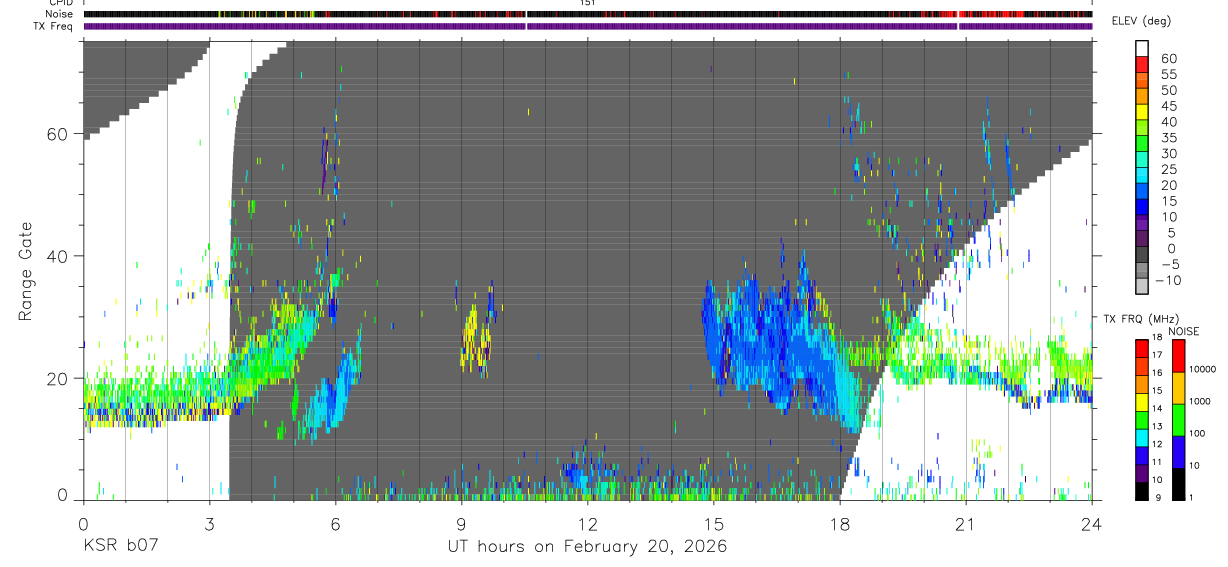
Task: Click the '24' hour tick label on x-axis
Action: pyautogui.click(x=1091, y=524)
